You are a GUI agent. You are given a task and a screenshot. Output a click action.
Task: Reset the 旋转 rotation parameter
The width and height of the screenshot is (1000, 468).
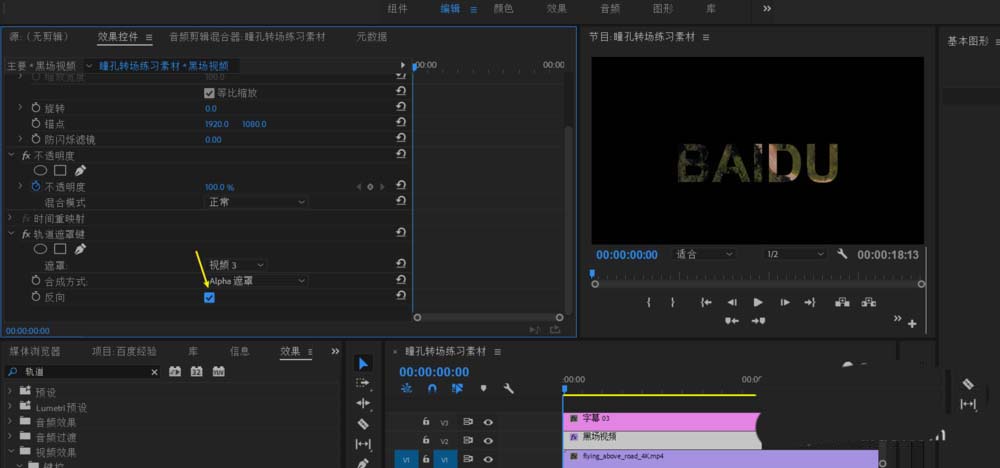point(401,108)
